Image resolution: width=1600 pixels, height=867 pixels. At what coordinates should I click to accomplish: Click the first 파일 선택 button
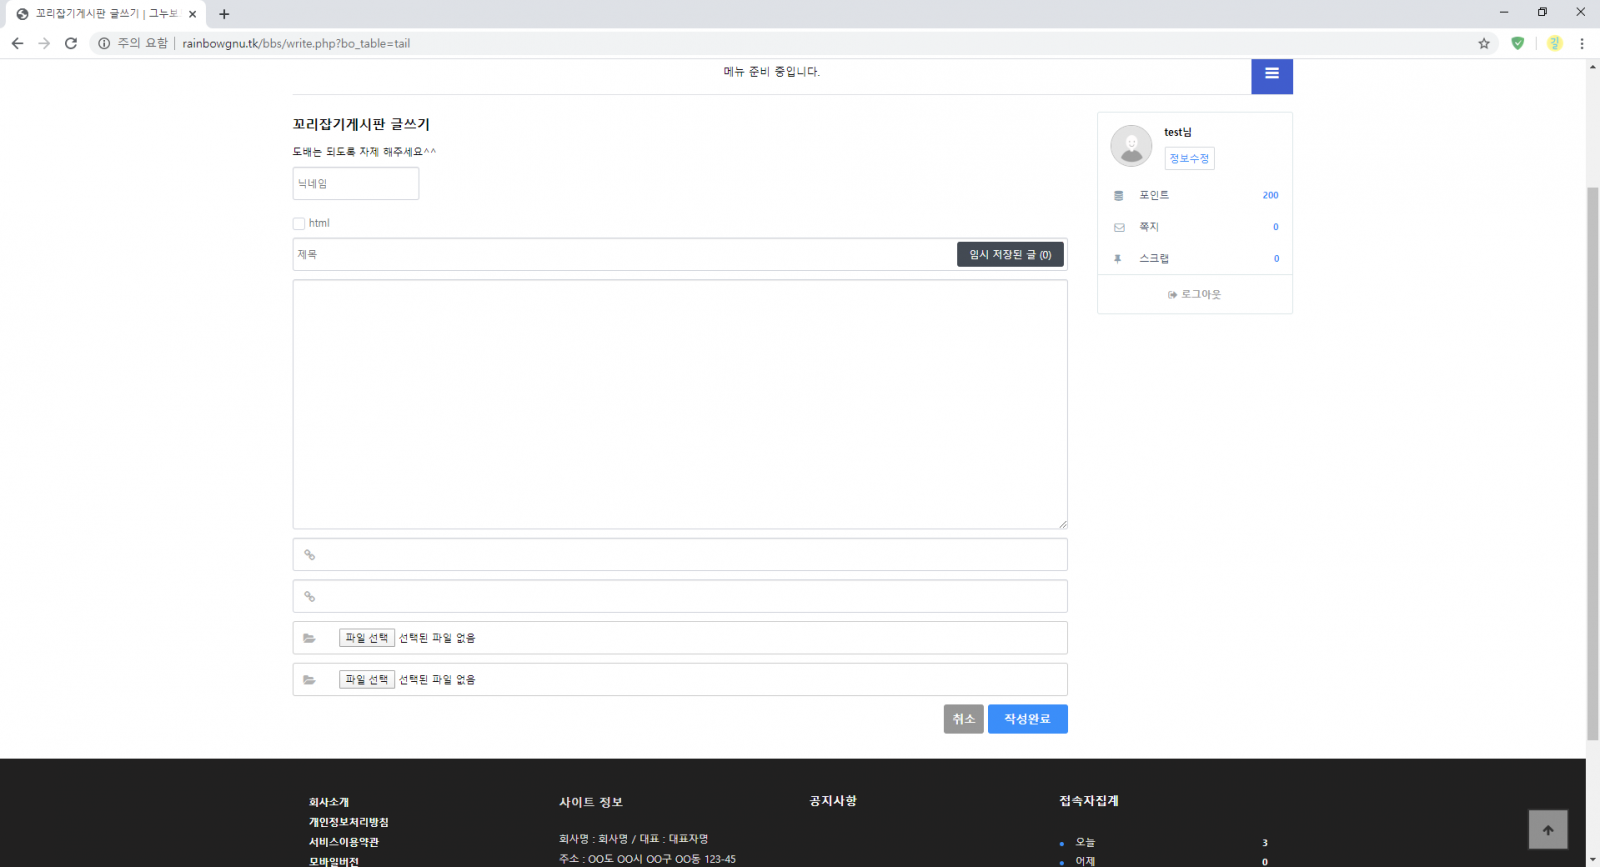pos(366,638)
